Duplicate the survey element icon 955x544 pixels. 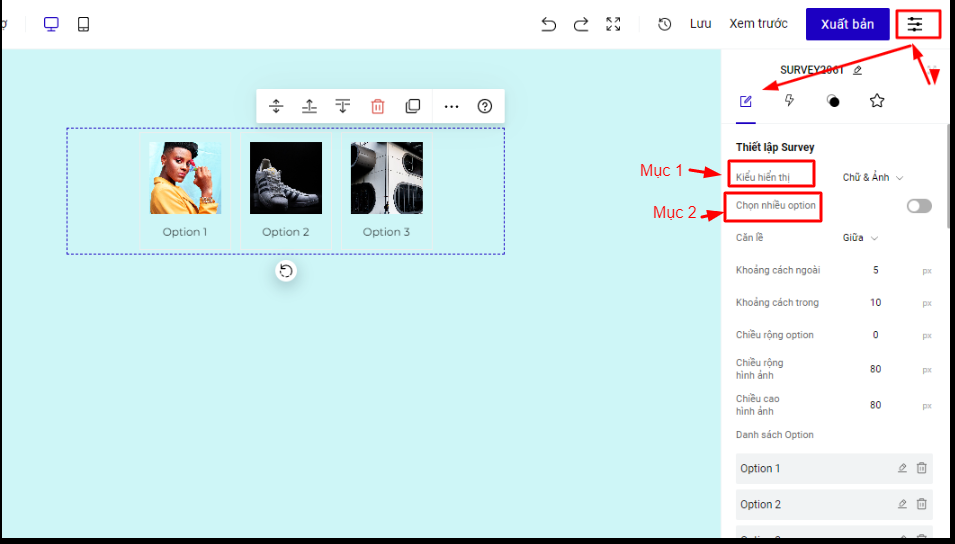pos(412,106)
